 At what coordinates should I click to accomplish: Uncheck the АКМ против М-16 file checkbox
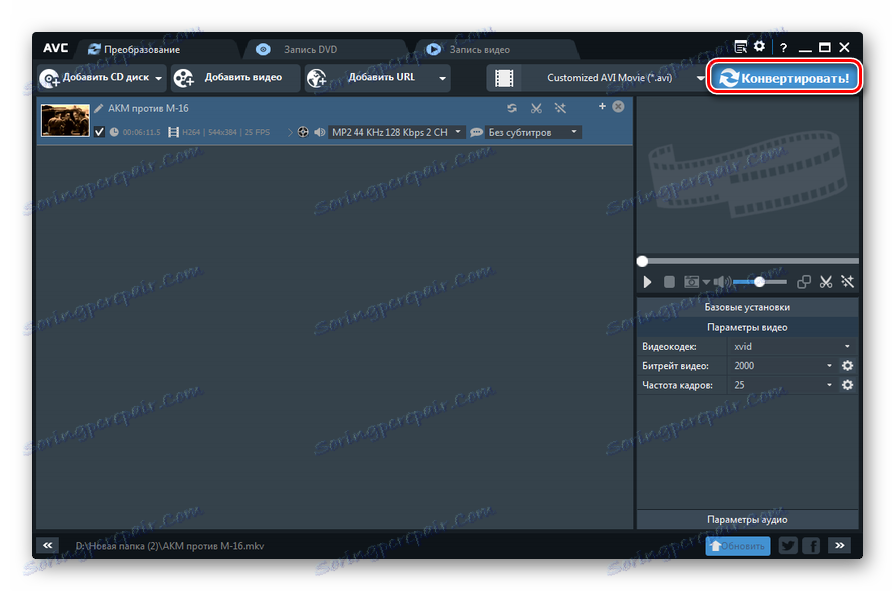tap(99, 132)
